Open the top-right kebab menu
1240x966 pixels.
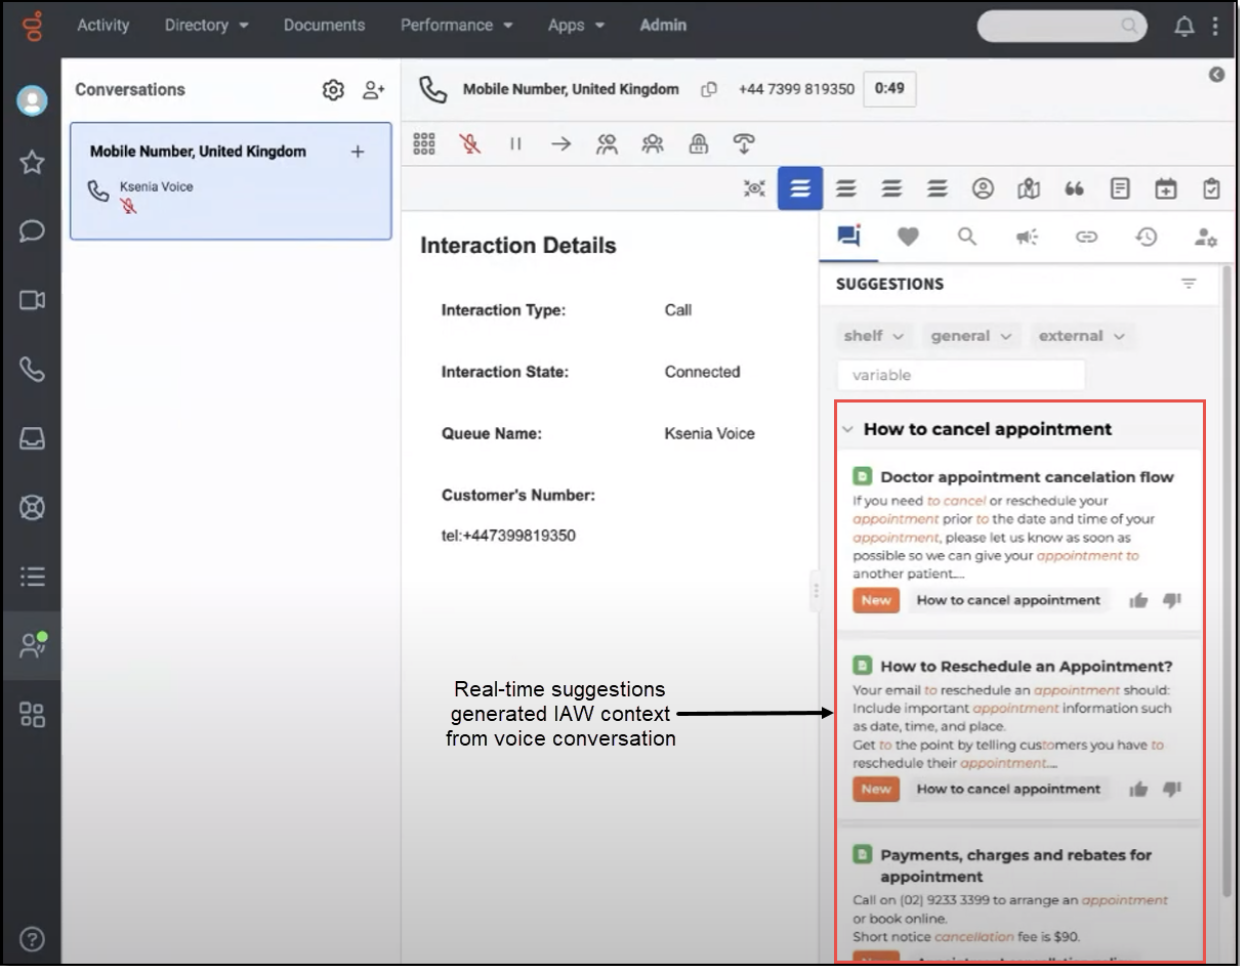pos(1215,27)
